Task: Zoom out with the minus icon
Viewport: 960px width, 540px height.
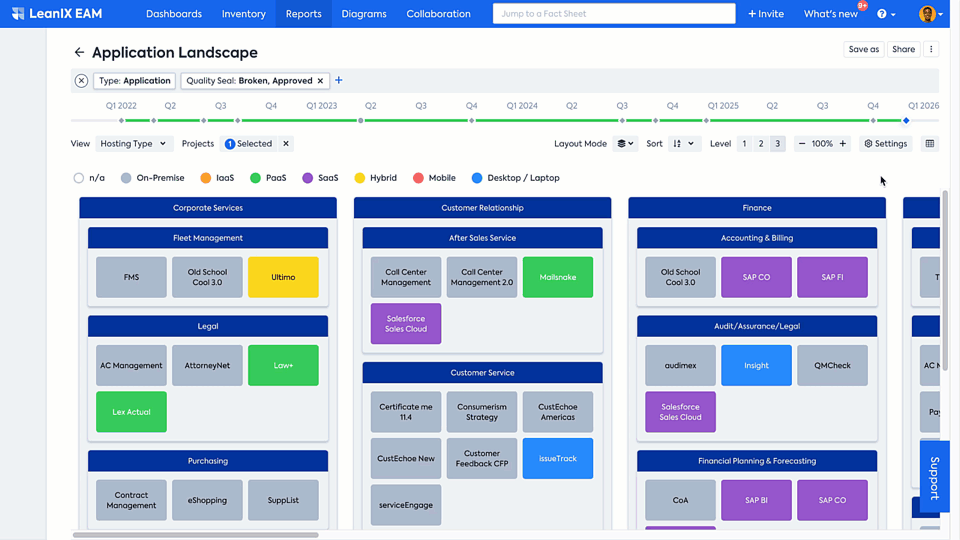Action: [802, 144]
